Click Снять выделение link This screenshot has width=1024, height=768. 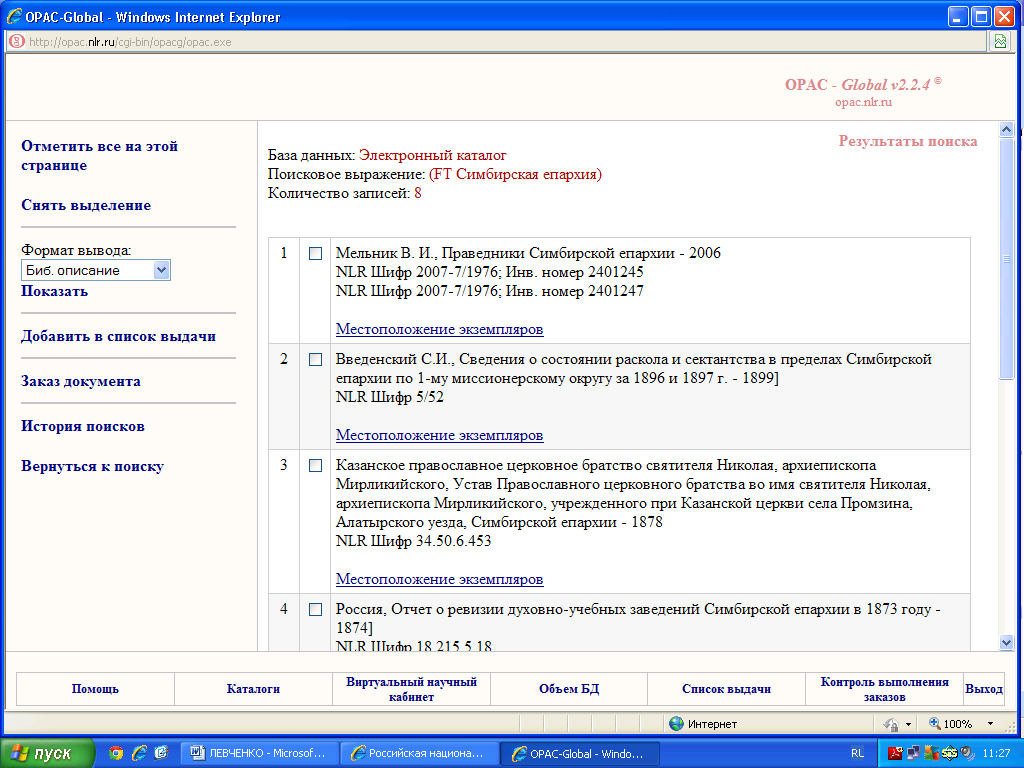pyautogui.click(x=86, y=205)
